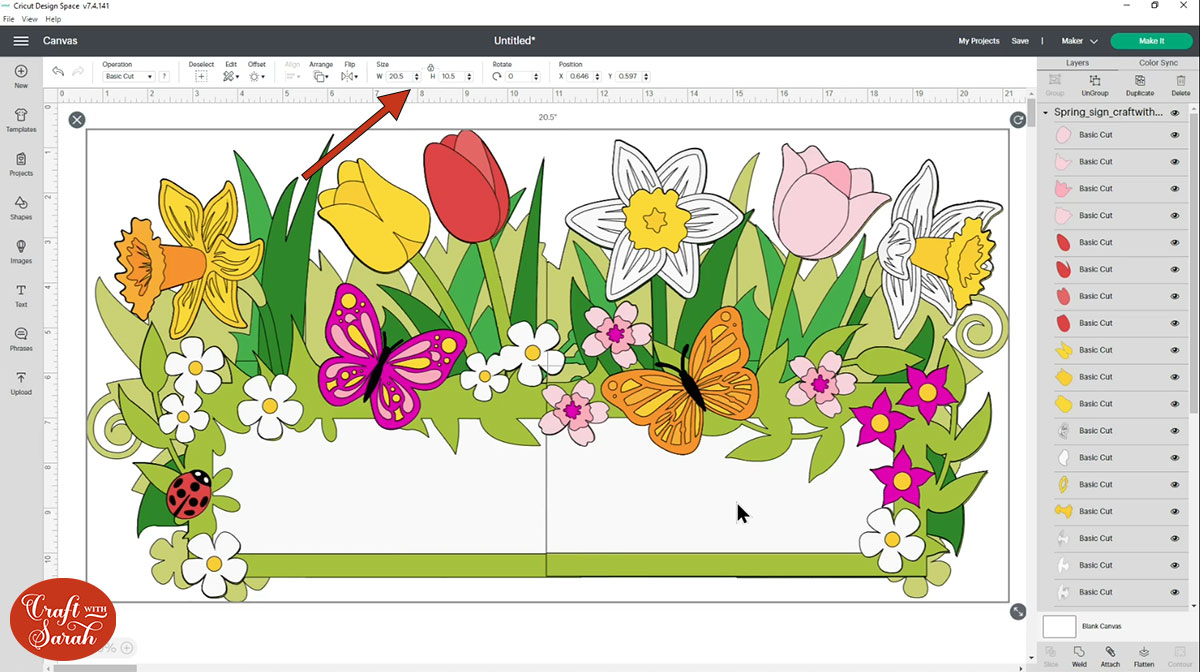Screen dimensions: 1200x672
Task: Toggle visibility of Spring_sign group
Action: coord(1175,113)
